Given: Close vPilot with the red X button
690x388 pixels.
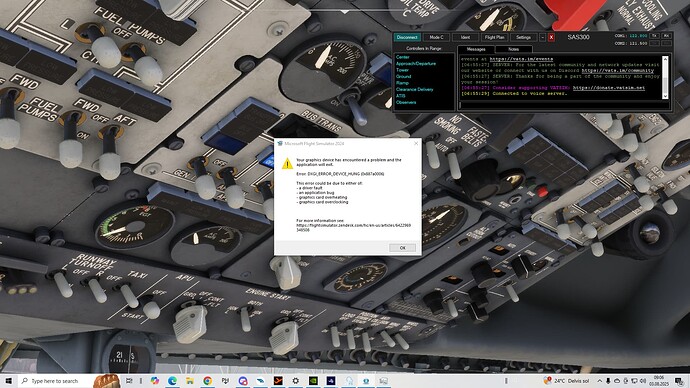Looking at the screenshot, I should click(551, 37).
